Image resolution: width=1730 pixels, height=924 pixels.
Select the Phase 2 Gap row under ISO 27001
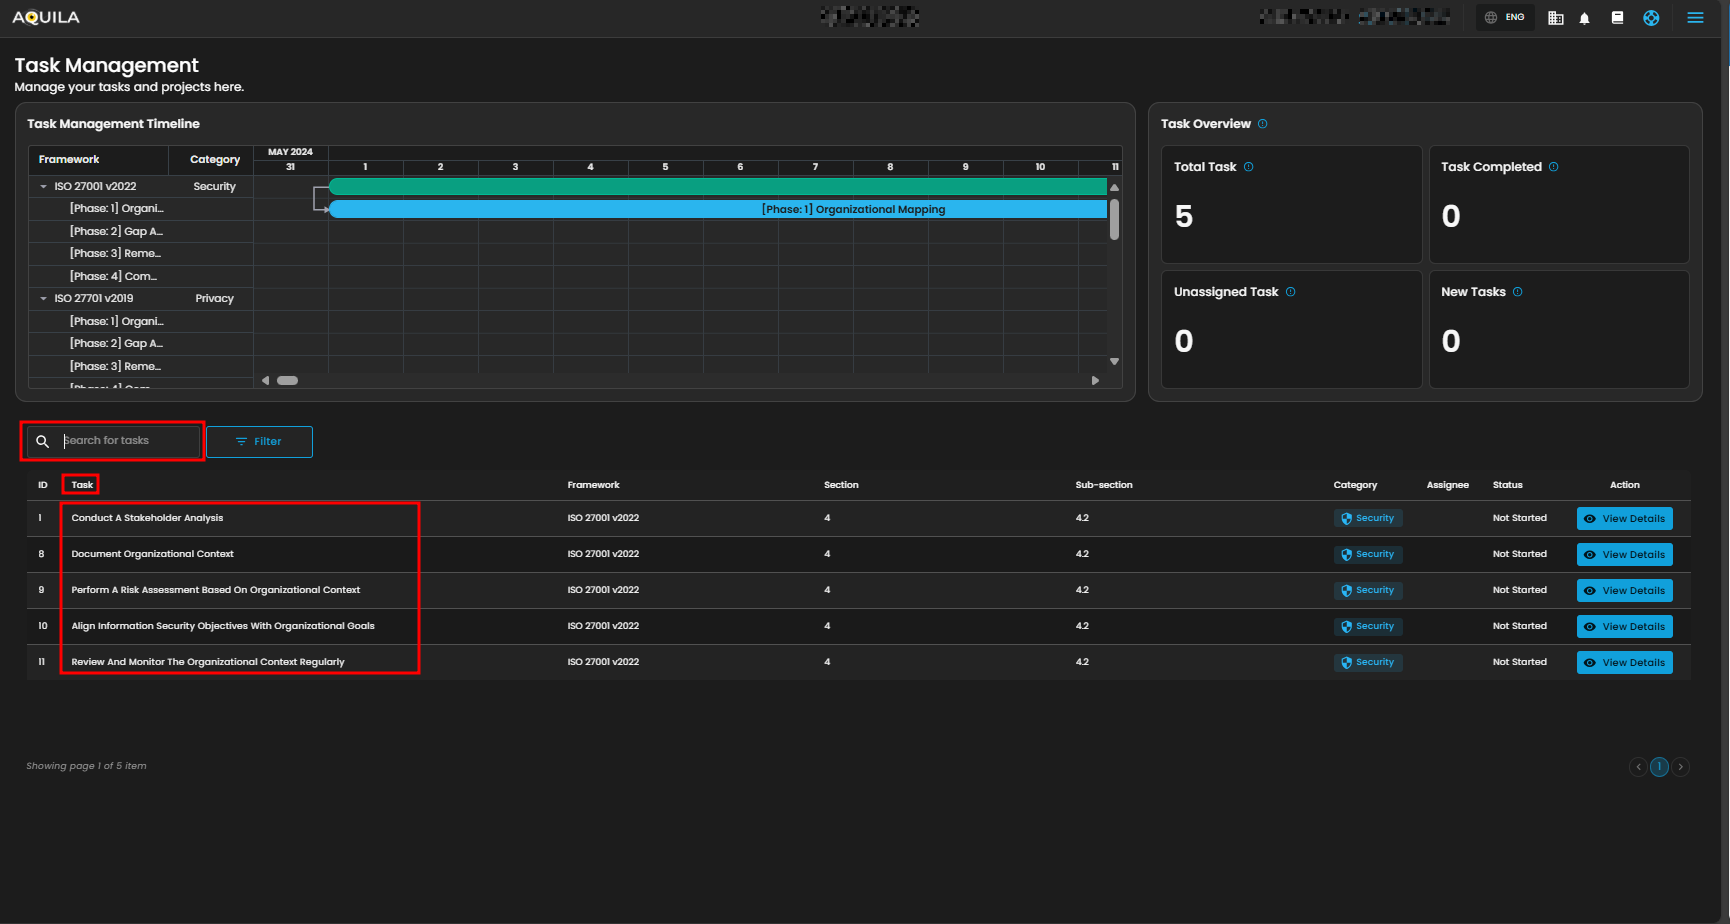pyautogui.click(x=116, y=231)
